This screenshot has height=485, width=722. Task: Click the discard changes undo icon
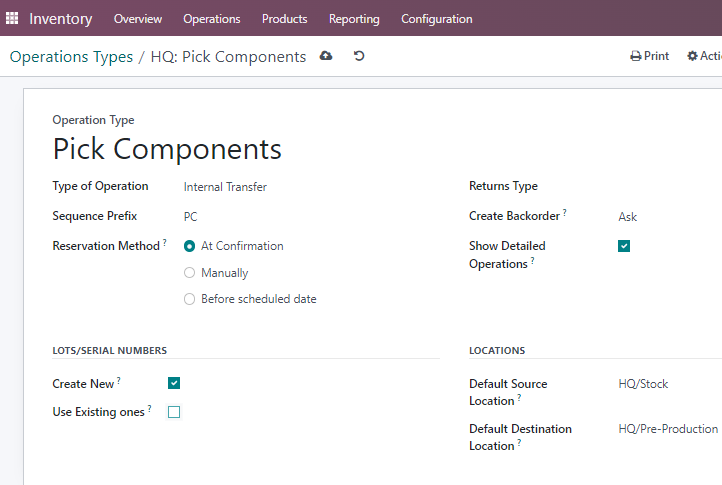359,56
